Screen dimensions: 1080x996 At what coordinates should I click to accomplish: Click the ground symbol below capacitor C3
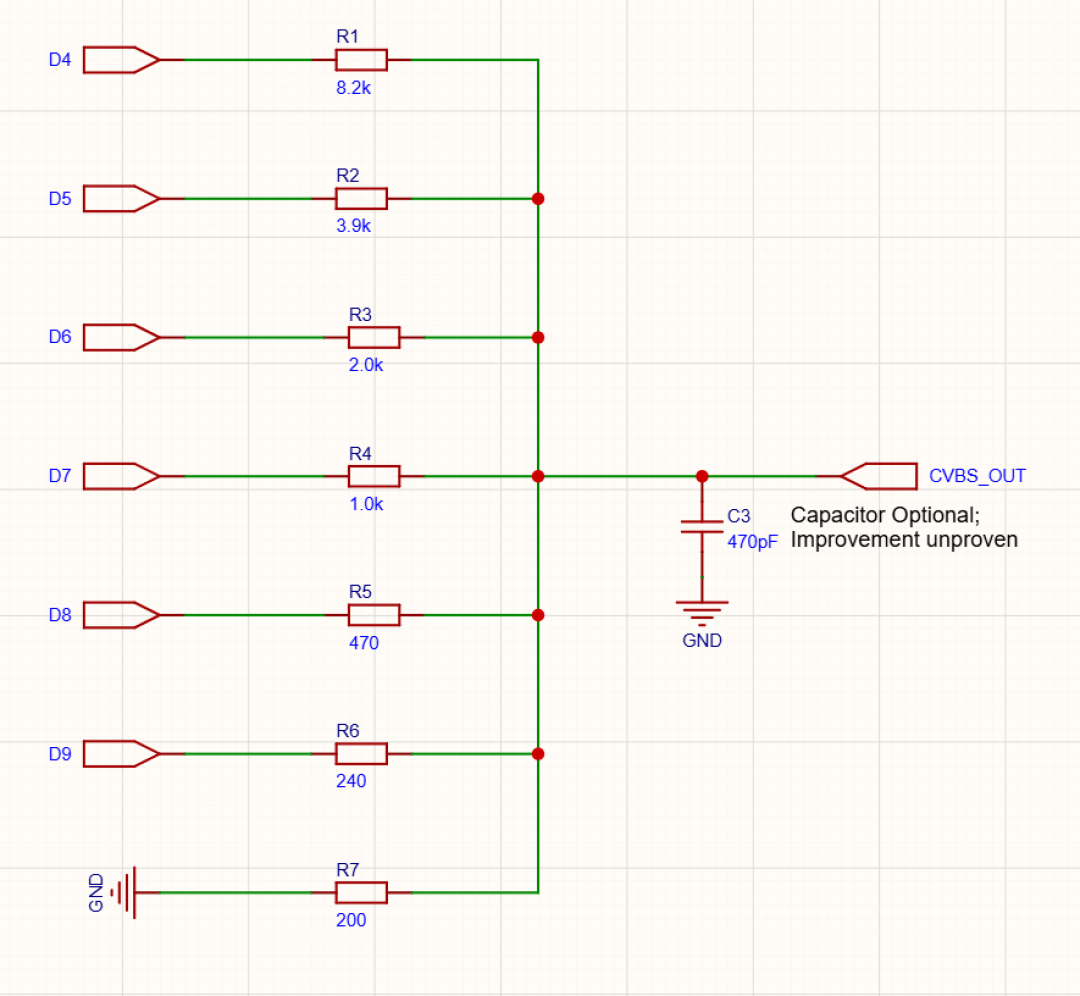(x=702, y=613)
